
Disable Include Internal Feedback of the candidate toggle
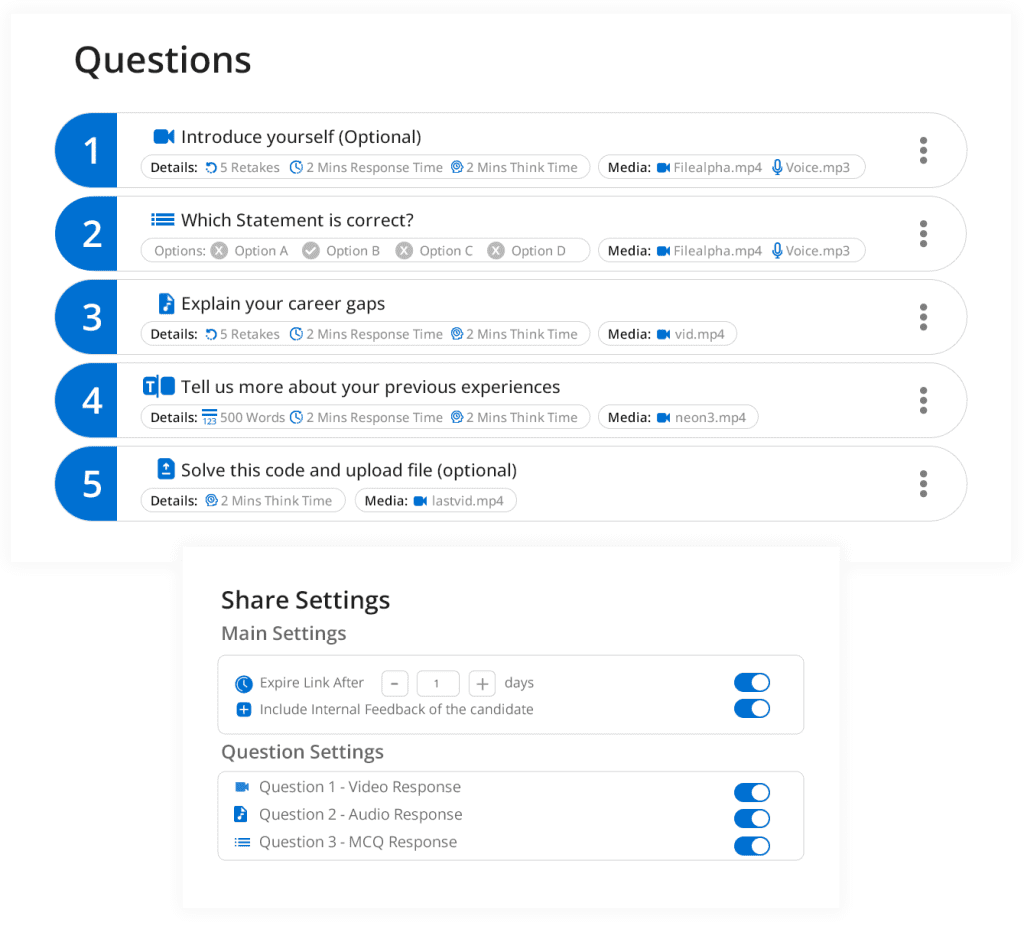pyautogui.click(x=752, y=709)
